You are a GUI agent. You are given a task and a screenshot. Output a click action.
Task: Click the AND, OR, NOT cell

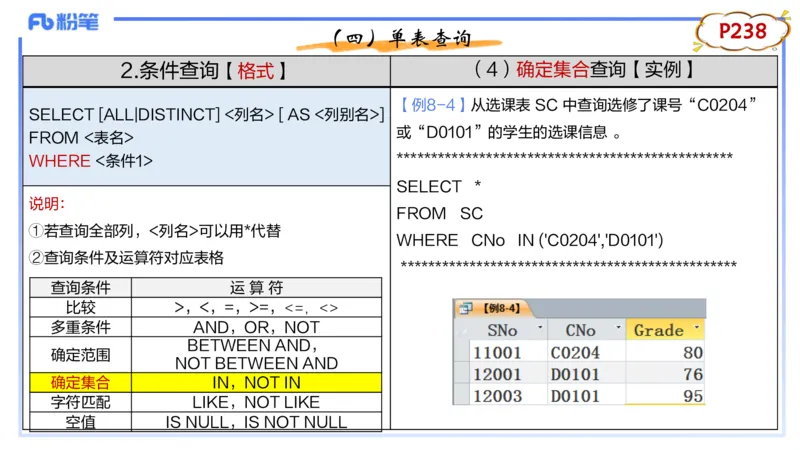(x=256, y=327)
